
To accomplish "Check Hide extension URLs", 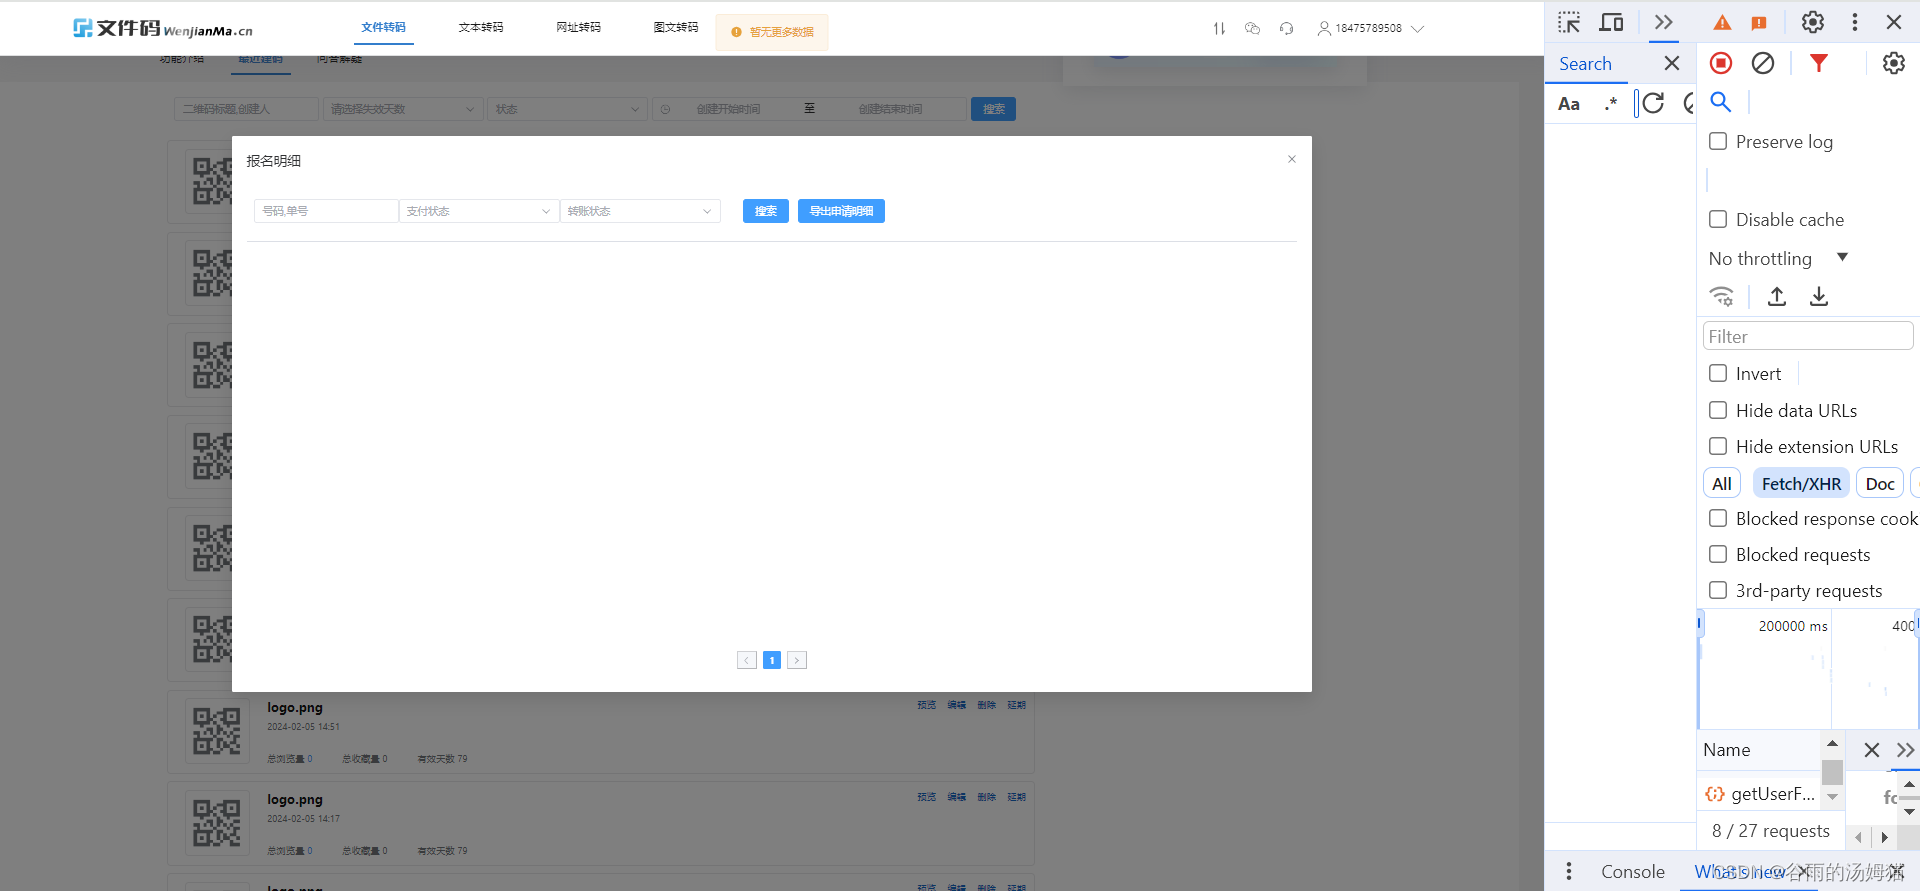I will click(1718, 446).
